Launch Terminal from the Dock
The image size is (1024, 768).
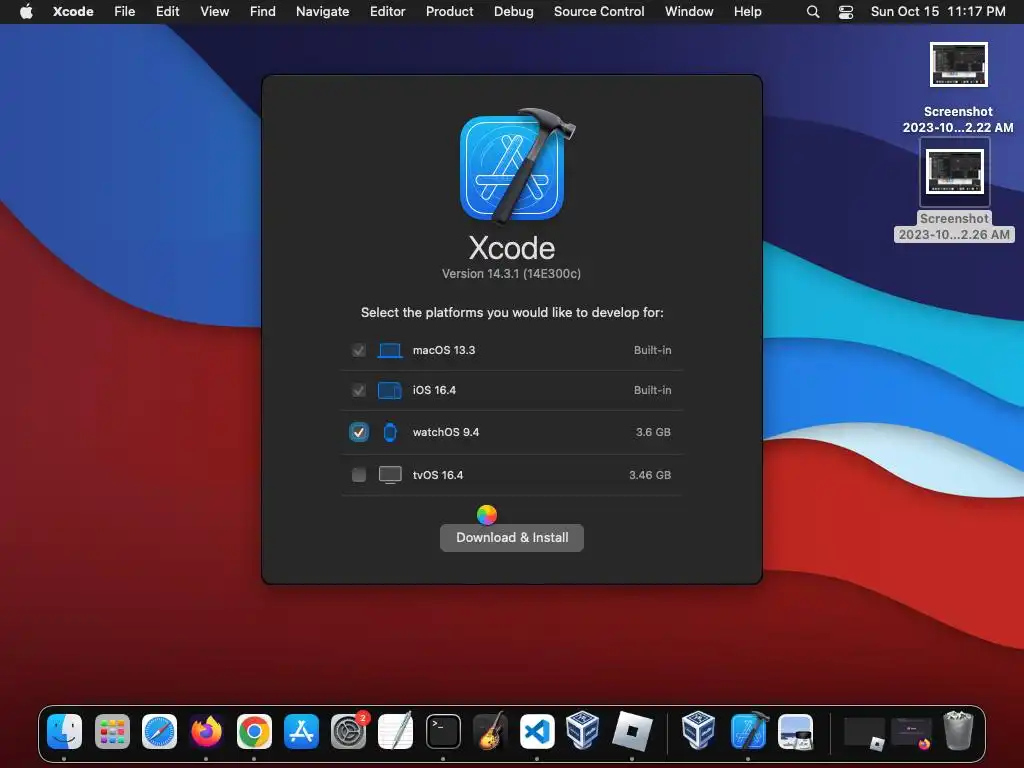coord(443,731)
